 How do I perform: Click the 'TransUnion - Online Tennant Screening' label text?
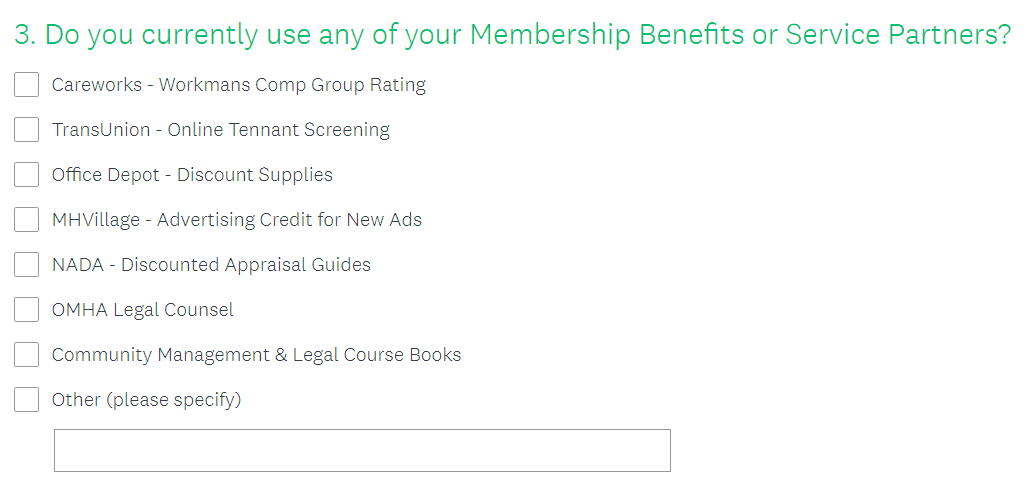tap(220, 130)
